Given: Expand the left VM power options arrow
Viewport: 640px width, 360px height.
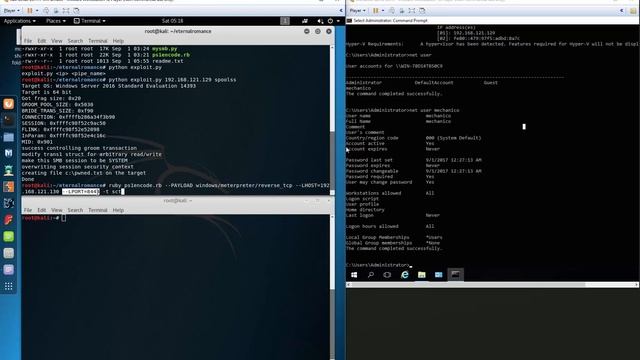Looking at the screenshot, I should [37, 11].
